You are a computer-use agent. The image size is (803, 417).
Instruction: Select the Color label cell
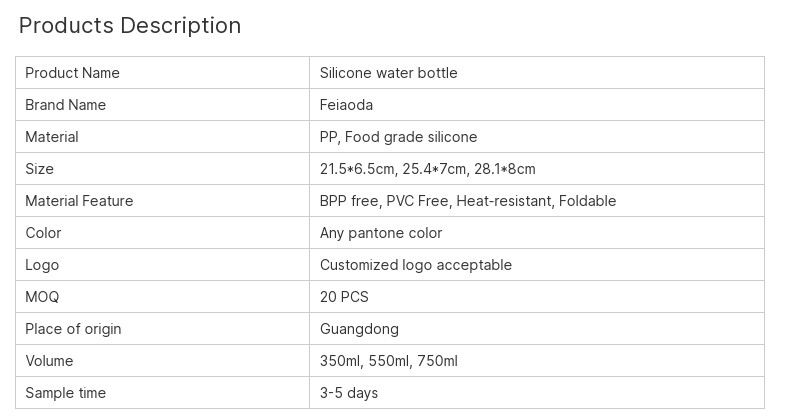[43, 233]
